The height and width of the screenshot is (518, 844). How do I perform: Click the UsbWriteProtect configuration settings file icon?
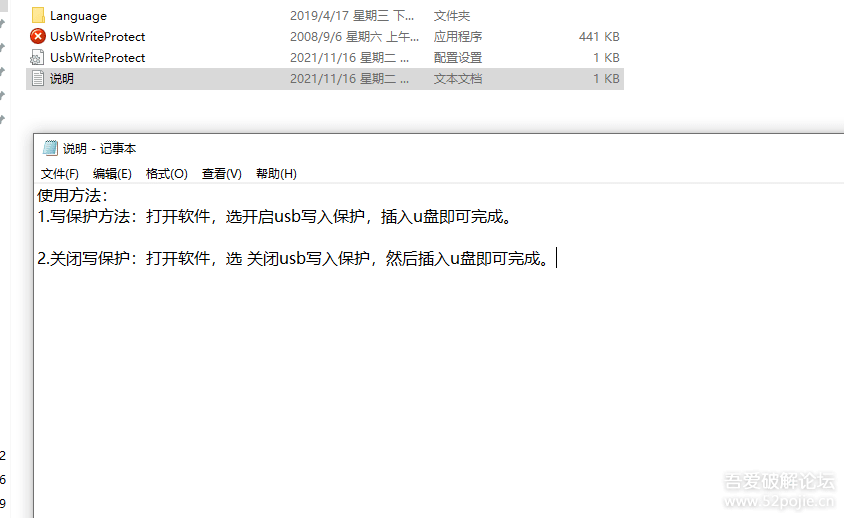(37, 57)
